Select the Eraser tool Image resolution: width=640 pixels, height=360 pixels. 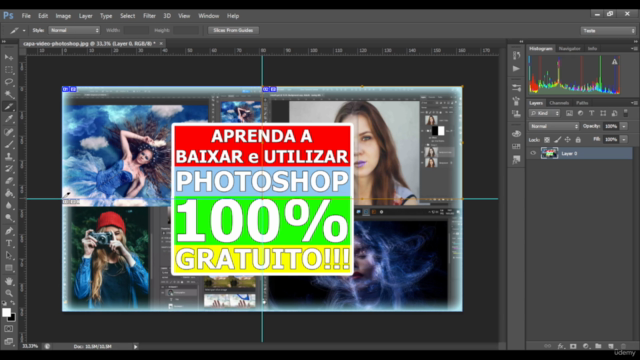click(9, 181)
